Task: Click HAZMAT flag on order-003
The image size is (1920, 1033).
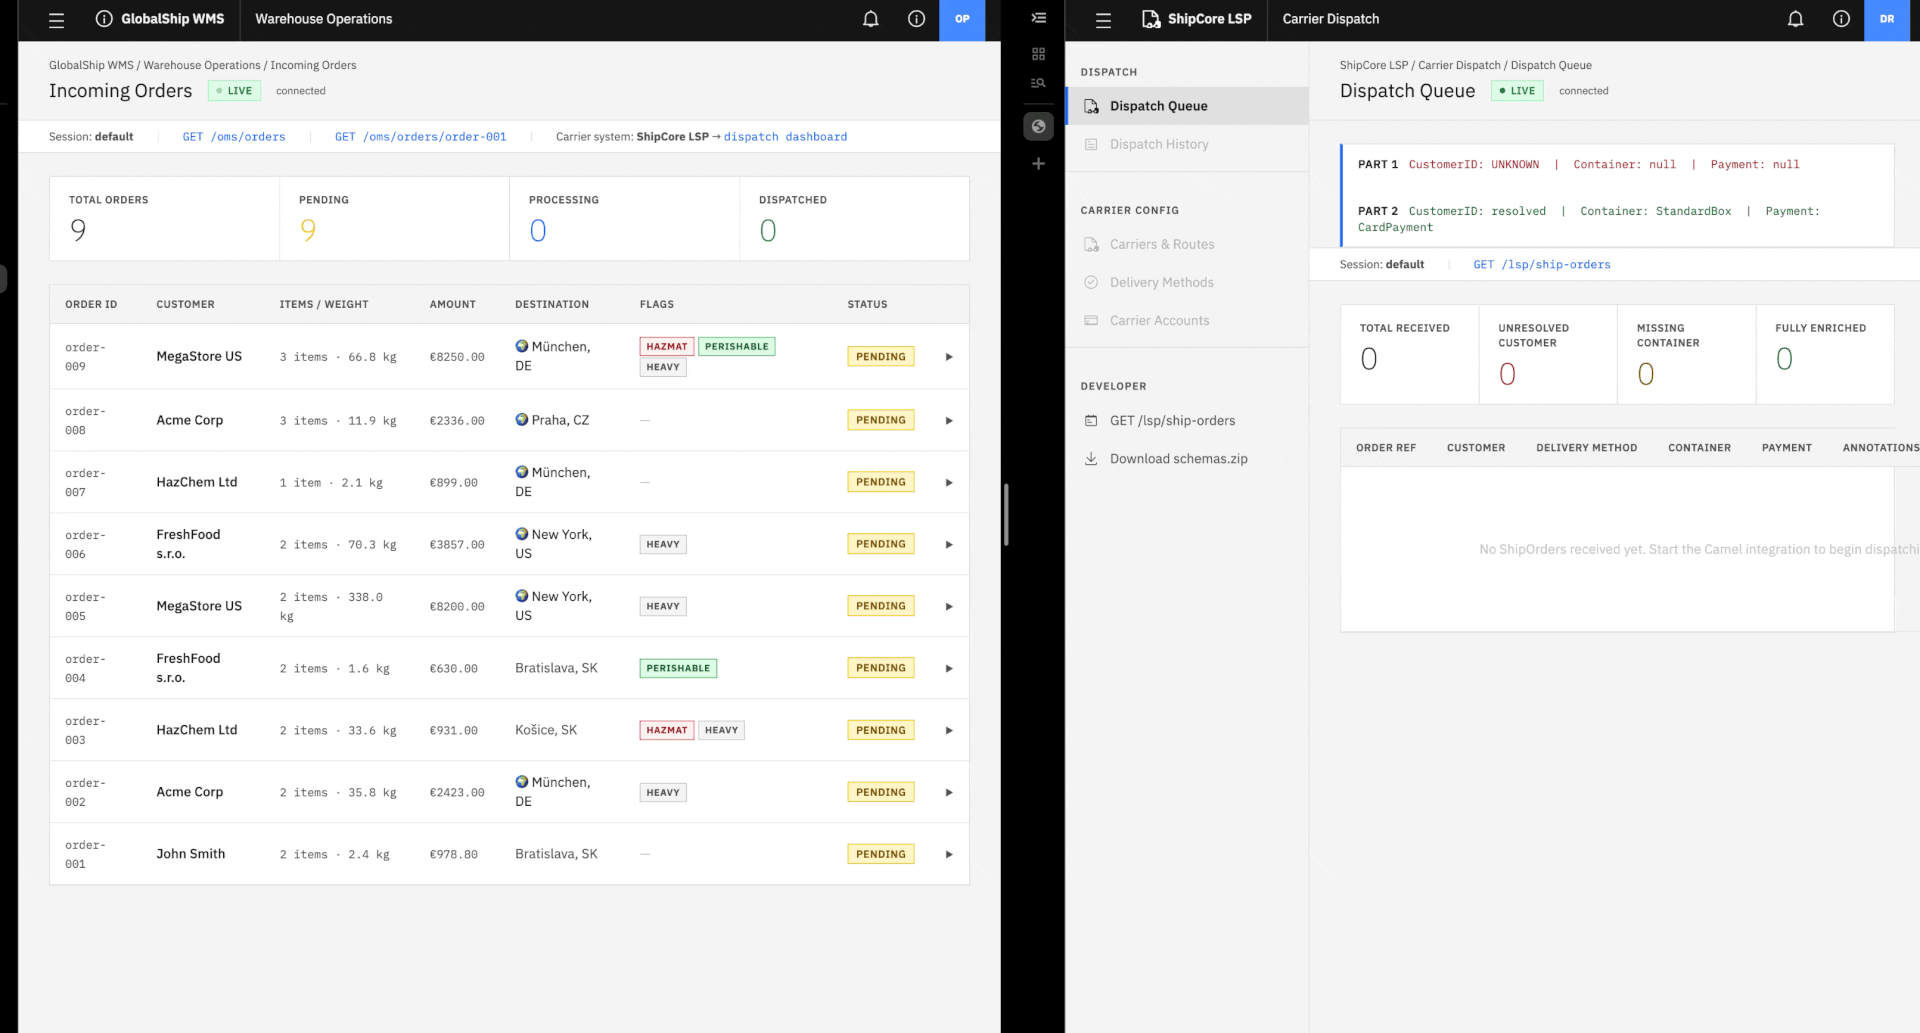Action: (x=667, y=731)
